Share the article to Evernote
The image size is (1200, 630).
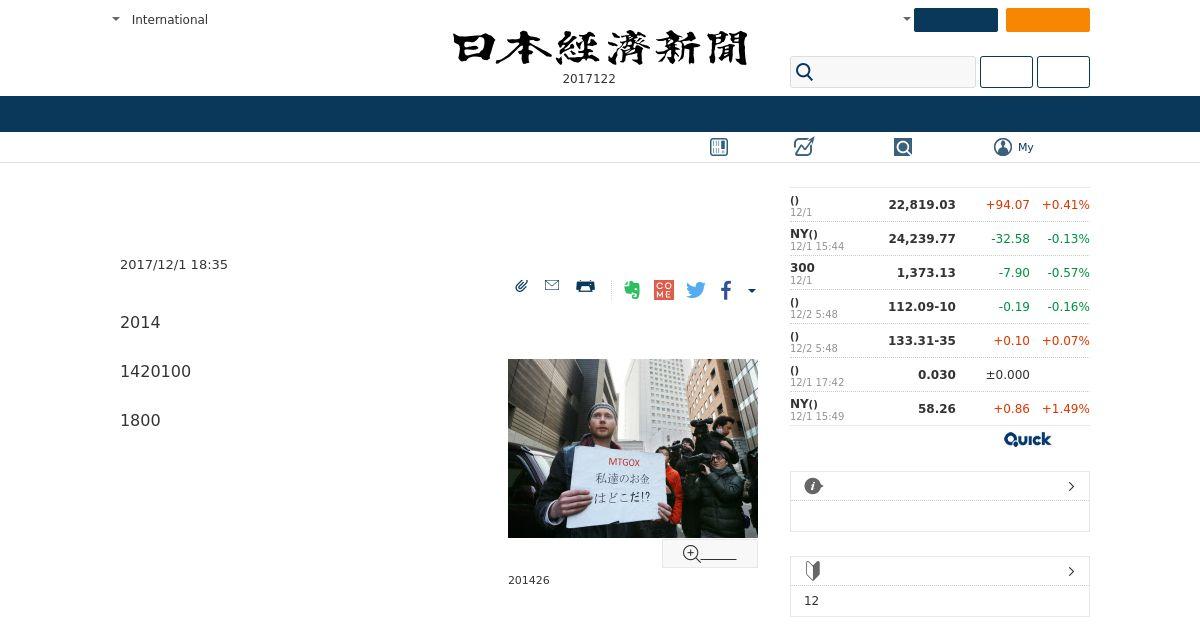pyautogui.click(x=632, y=290)
